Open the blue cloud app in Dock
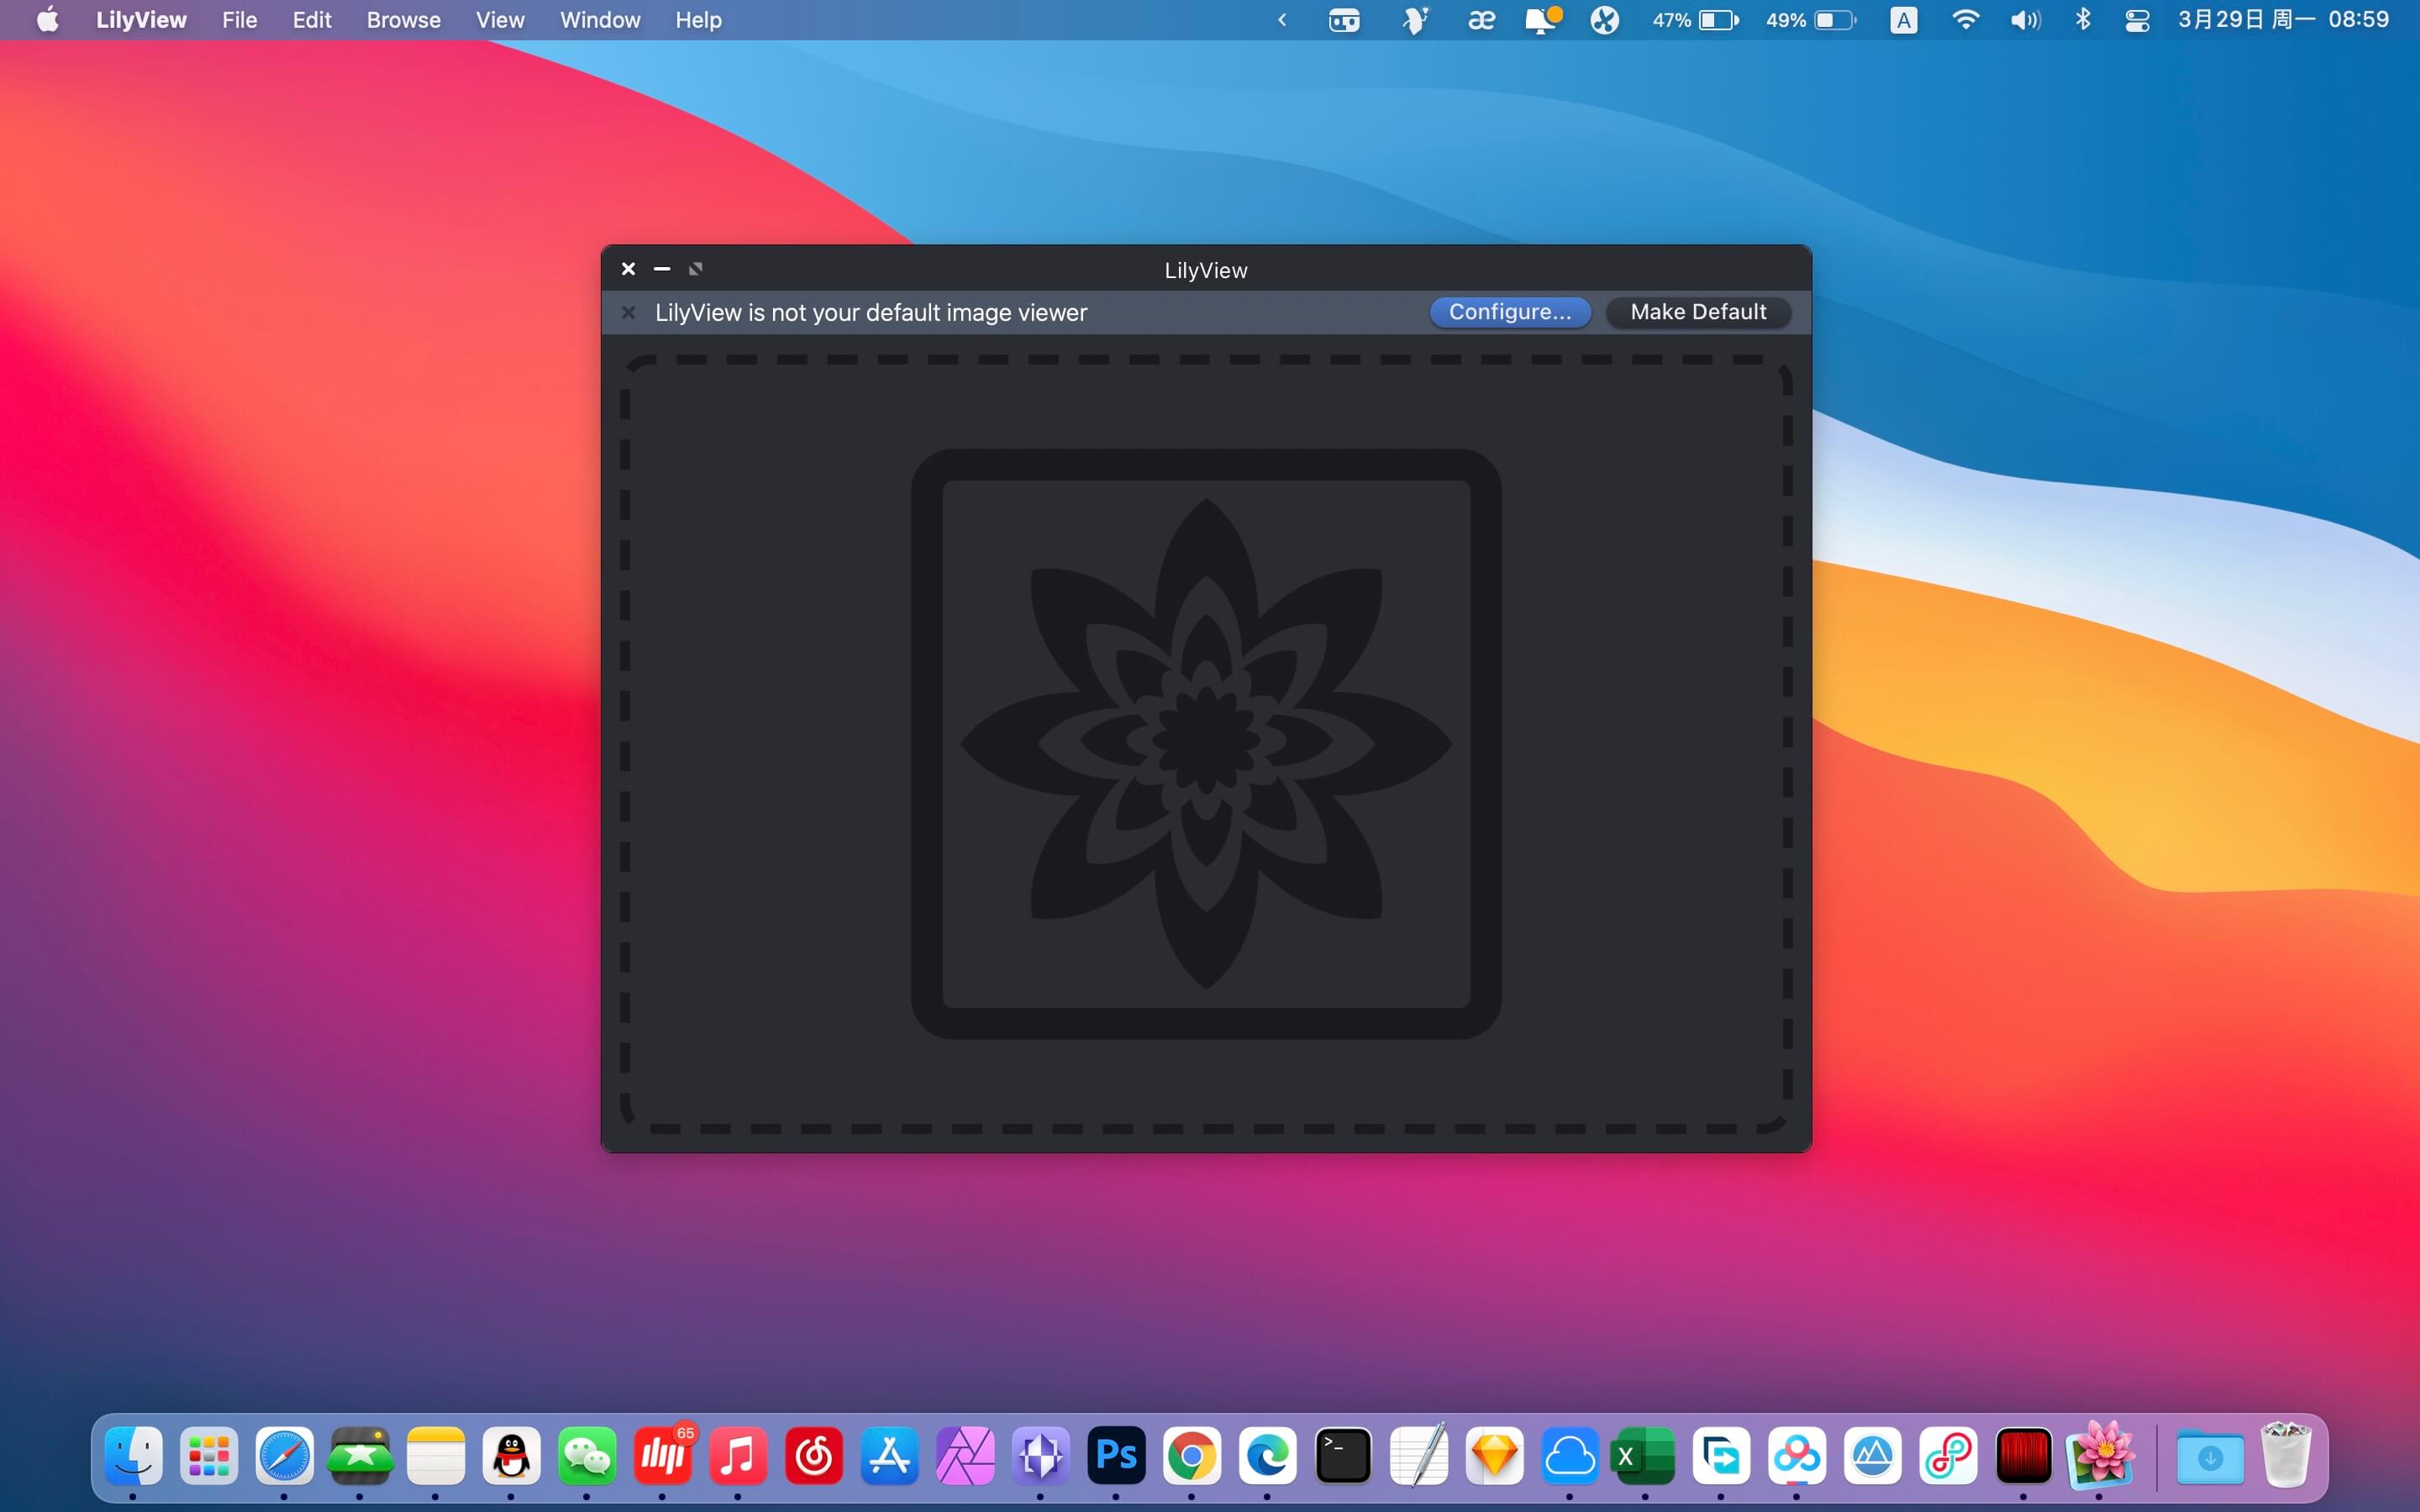 [1570, 1456]
